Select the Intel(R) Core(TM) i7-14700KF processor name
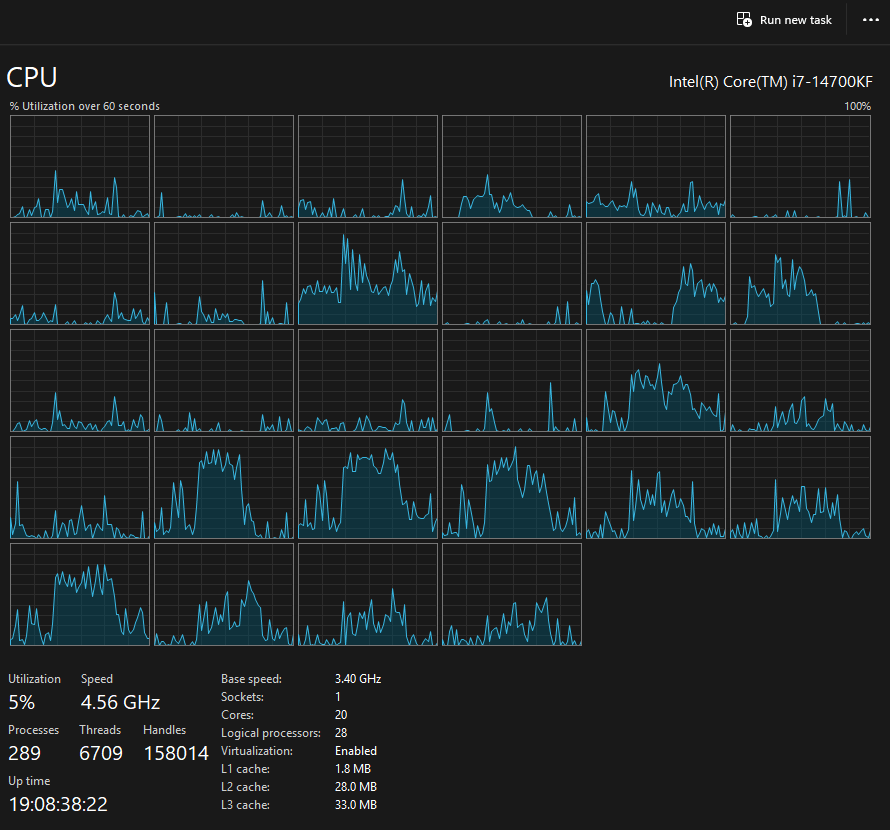This screenshot has width=890, height=830. 770,82
